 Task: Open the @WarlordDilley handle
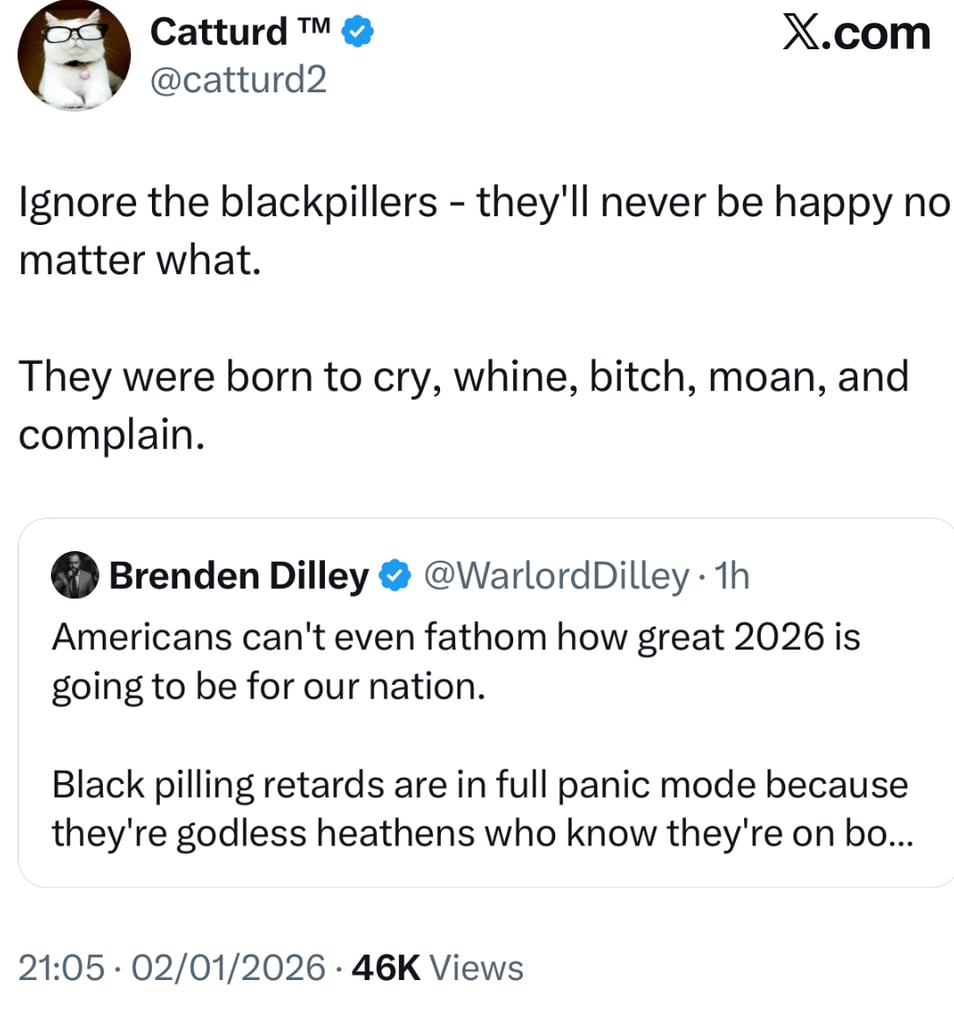pyautogui.click(x=556, y=576)
